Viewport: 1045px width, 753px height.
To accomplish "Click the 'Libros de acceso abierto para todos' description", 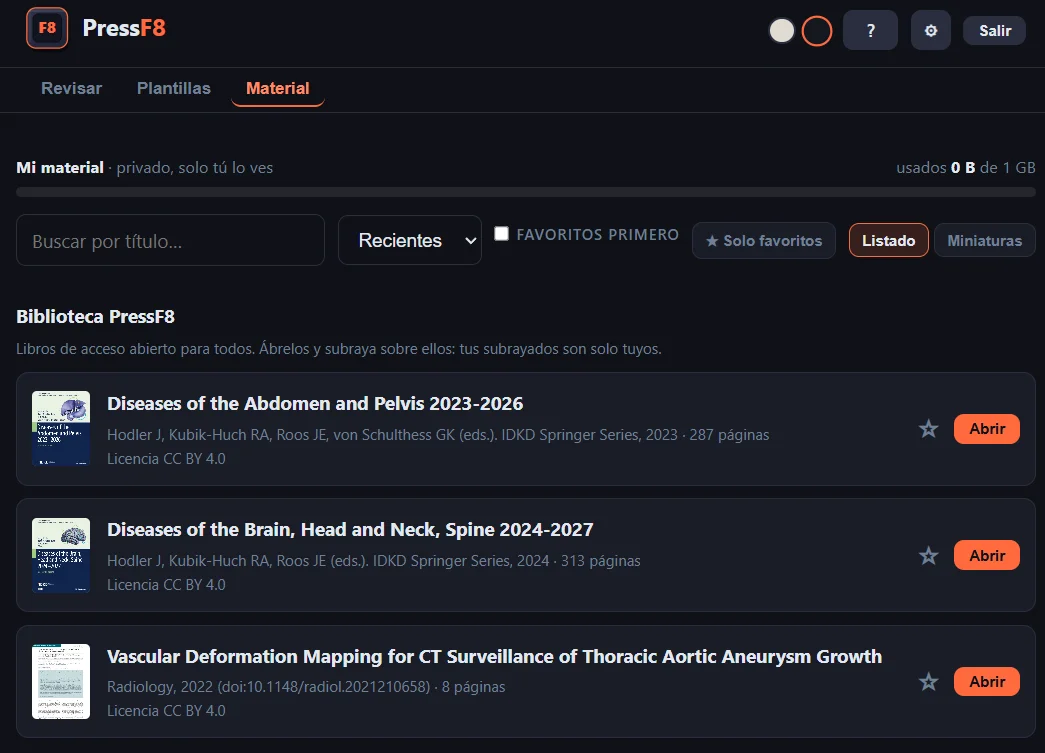I will point(339,349).
